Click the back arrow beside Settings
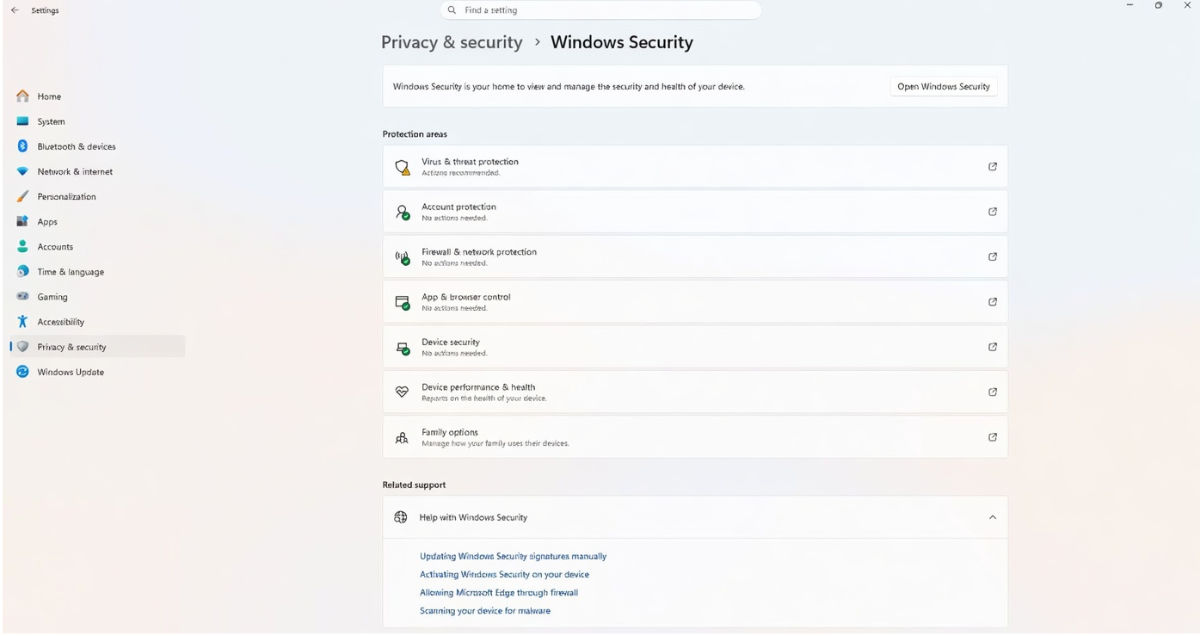The width and height of the screenshot is (1200, 636). pos(14,10)
